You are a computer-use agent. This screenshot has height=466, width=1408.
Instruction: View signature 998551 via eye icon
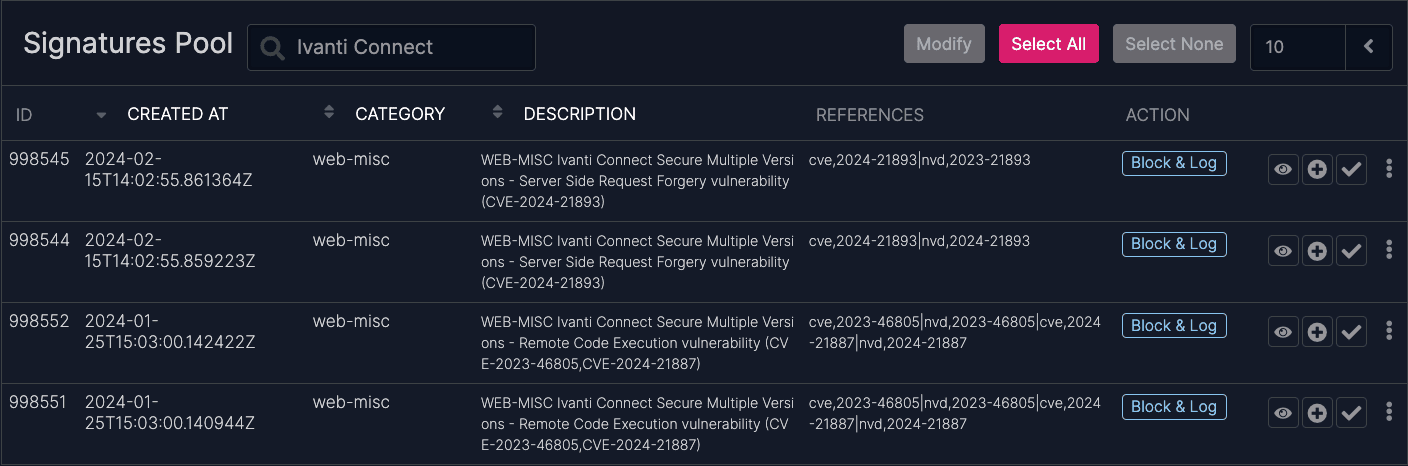tap(1283, 413)
